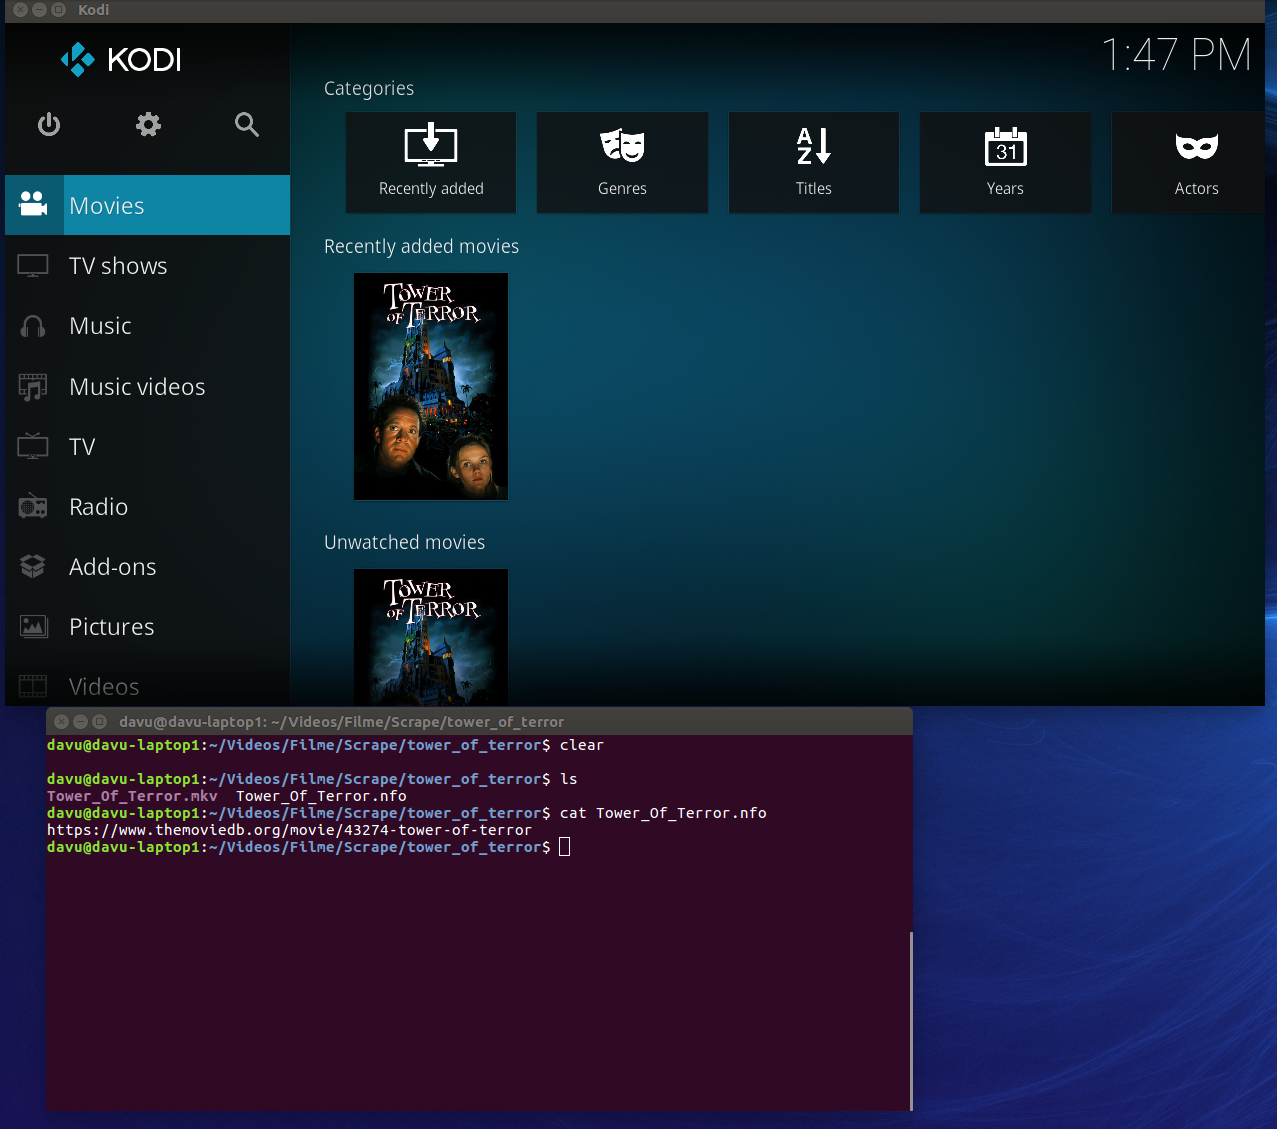This screenshot has height=1129, width=1277.
Task: Browse movies by Actors label
Action: [x=1197, y=188]
